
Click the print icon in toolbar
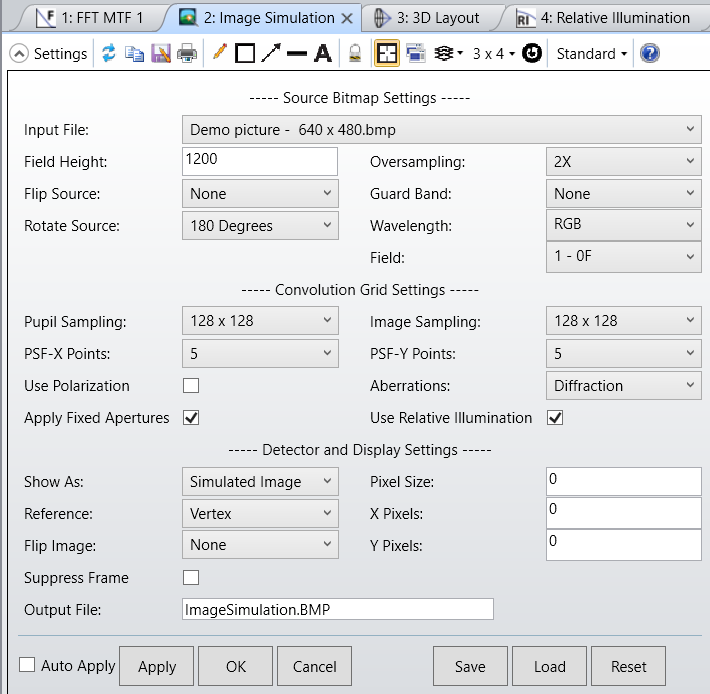click(x=187, y=53)
